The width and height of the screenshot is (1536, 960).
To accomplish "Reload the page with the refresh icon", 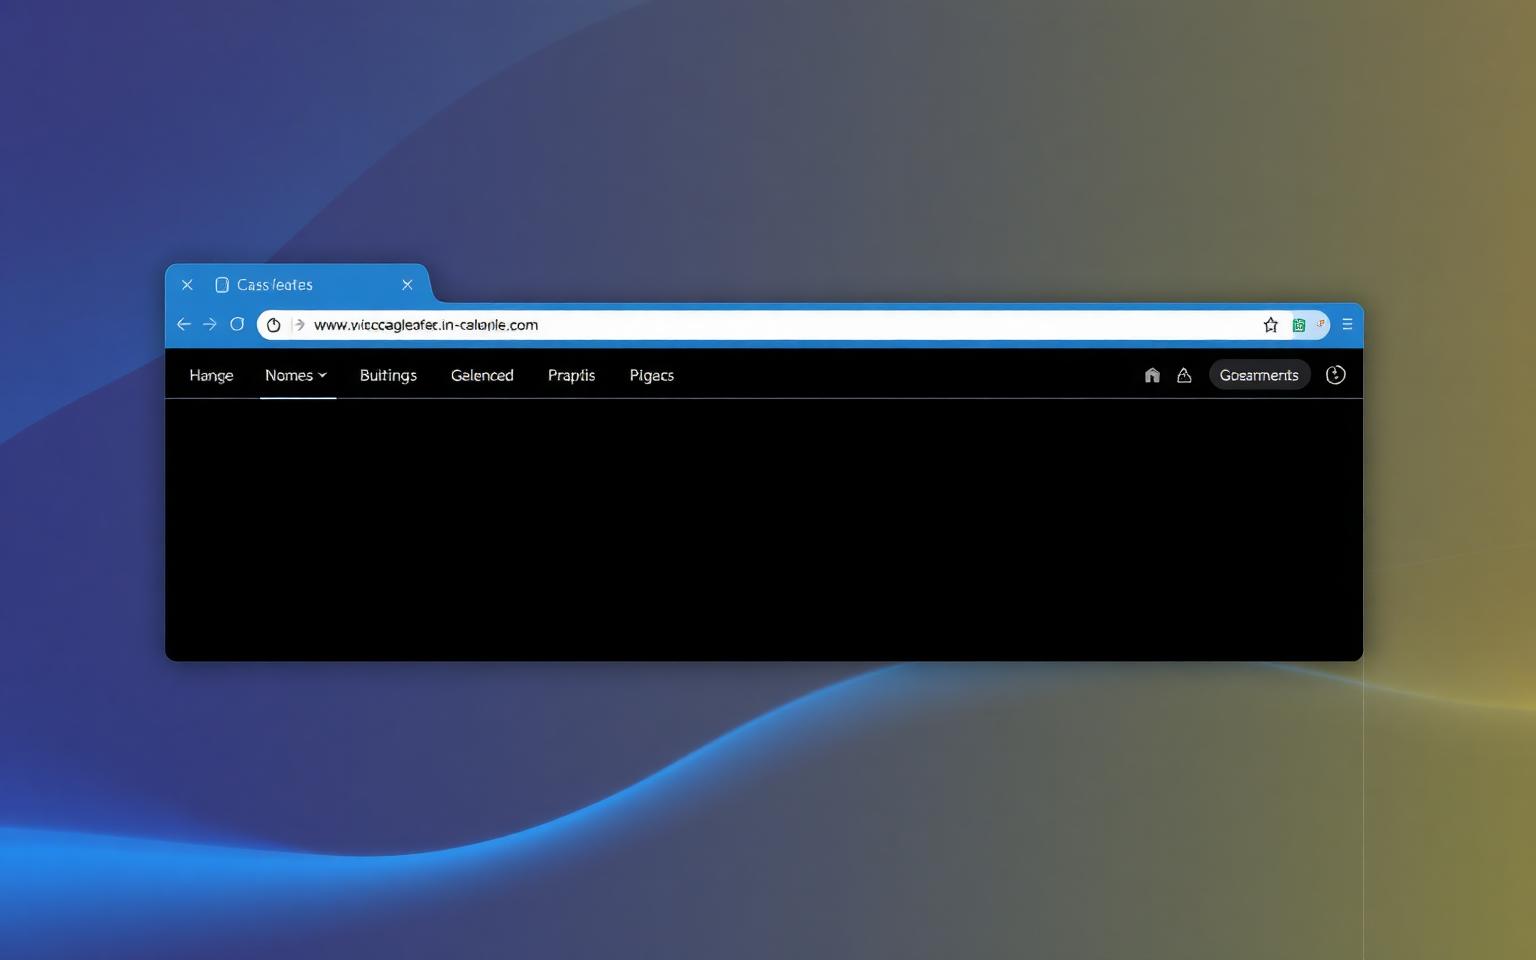I will point(237,324).
